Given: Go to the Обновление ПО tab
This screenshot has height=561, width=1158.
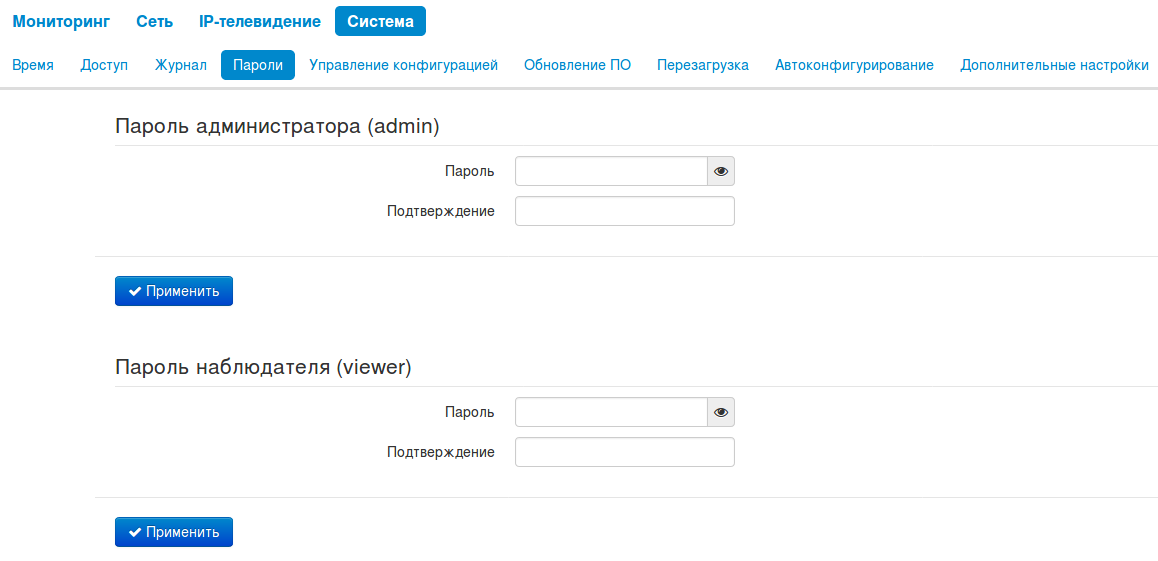Looking at the screenshot, I should tap(577, 65).
